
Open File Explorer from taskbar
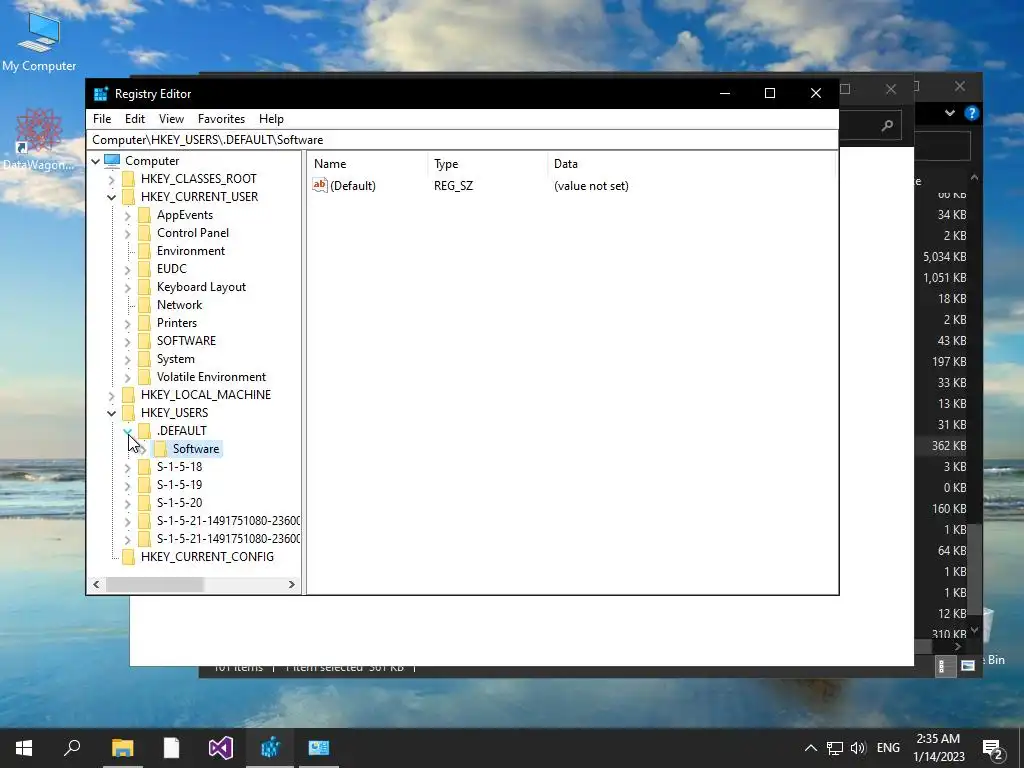pos(122,748)
